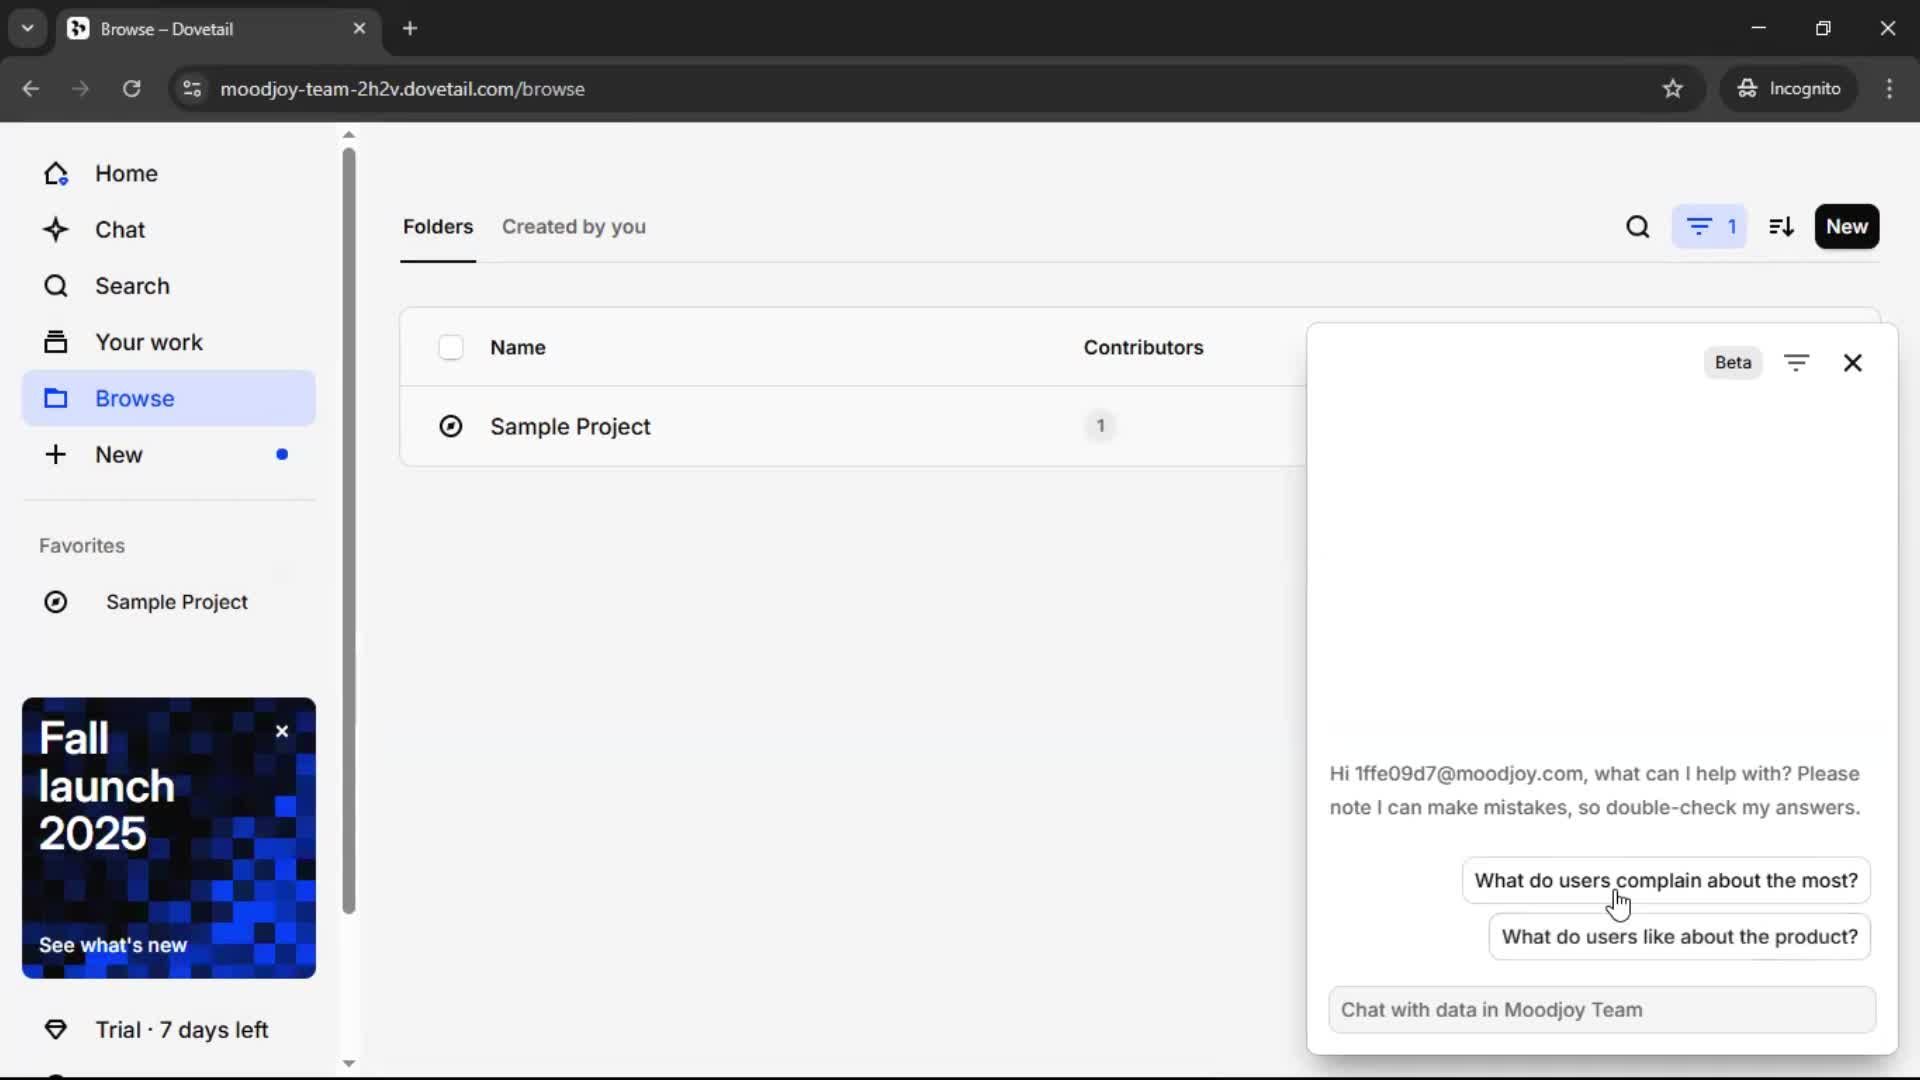The width and height of the screenshot is (1920, 1080).
Task: Click the suggestion 'What do users like about the product?'
Action: [1679, 937]
